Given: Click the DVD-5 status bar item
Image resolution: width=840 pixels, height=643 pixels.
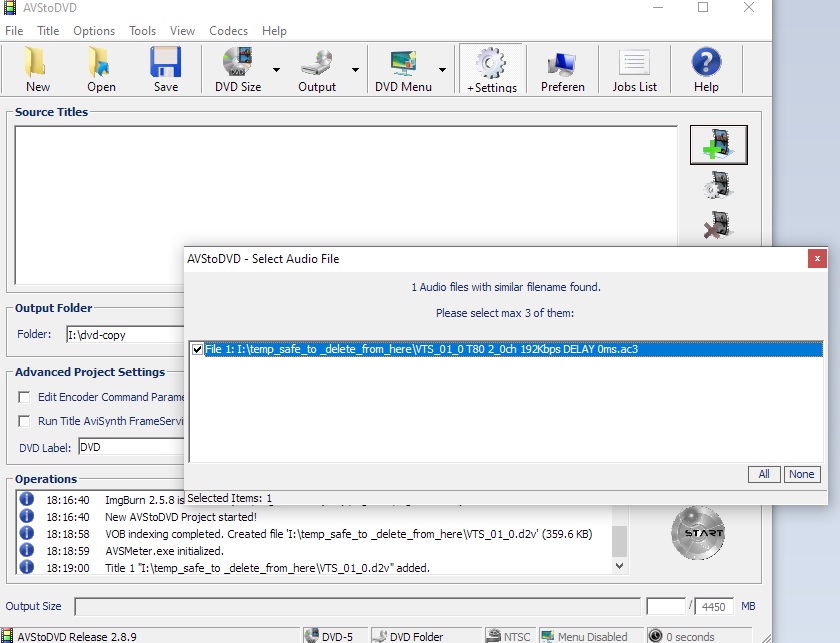Looking at the screenshot, I should pos(335,636).
